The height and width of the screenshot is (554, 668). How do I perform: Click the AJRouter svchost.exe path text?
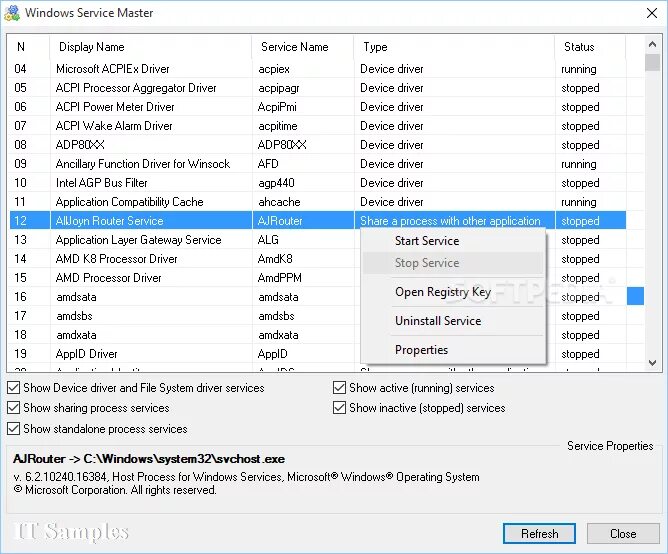(x=149, y=459)
